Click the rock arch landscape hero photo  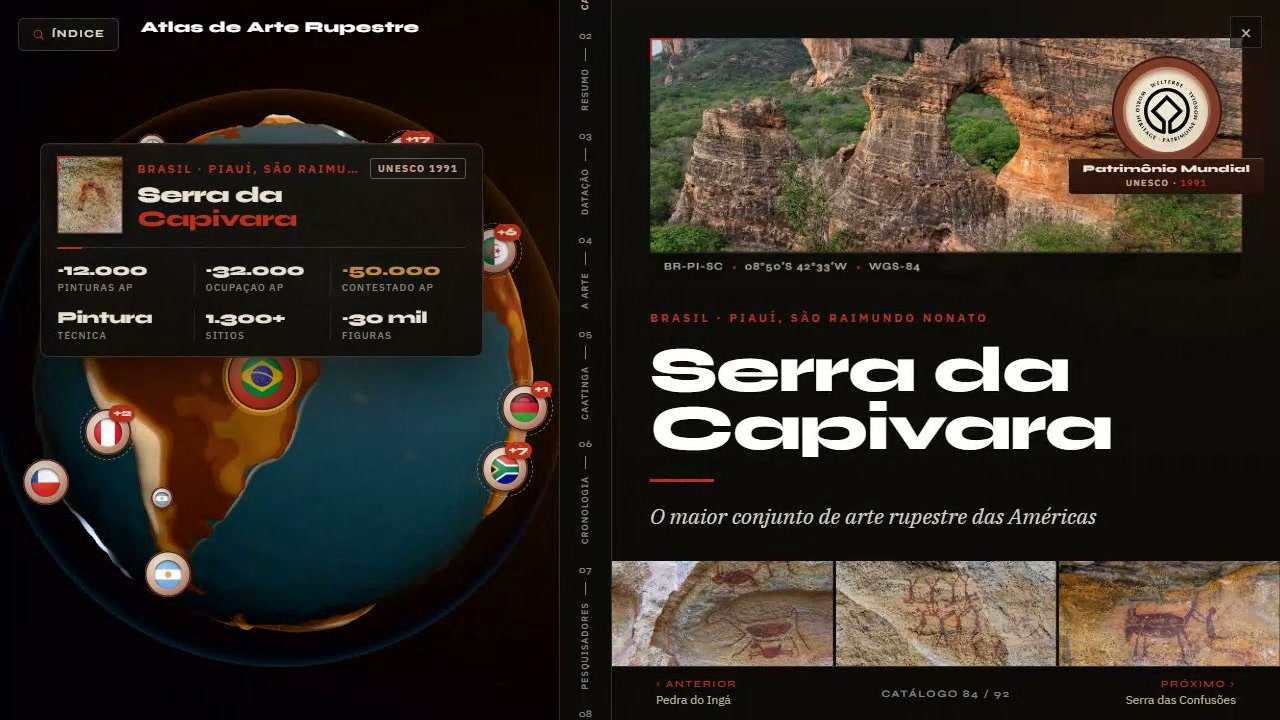946,145
